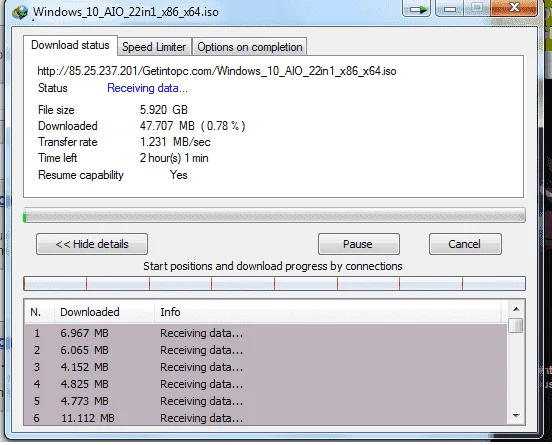Select connection row 4.825 MB
Screen dimensions: 552x445
pos(266,384)
